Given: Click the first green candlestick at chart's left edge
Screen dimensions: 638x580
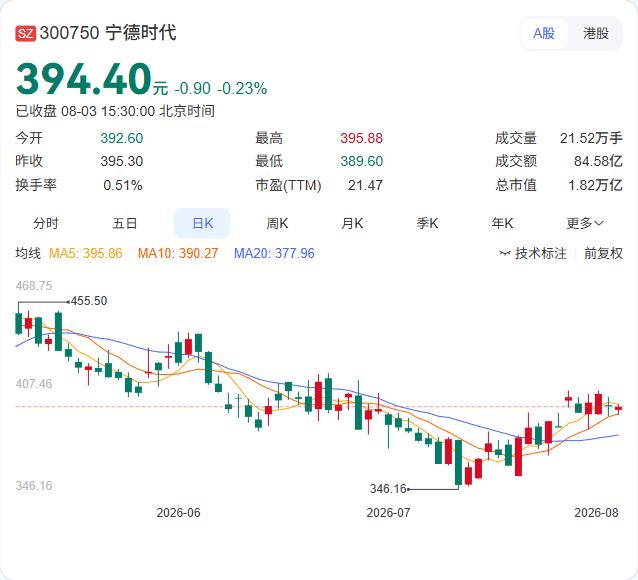Looking at the screenshot, I should 19,323.
